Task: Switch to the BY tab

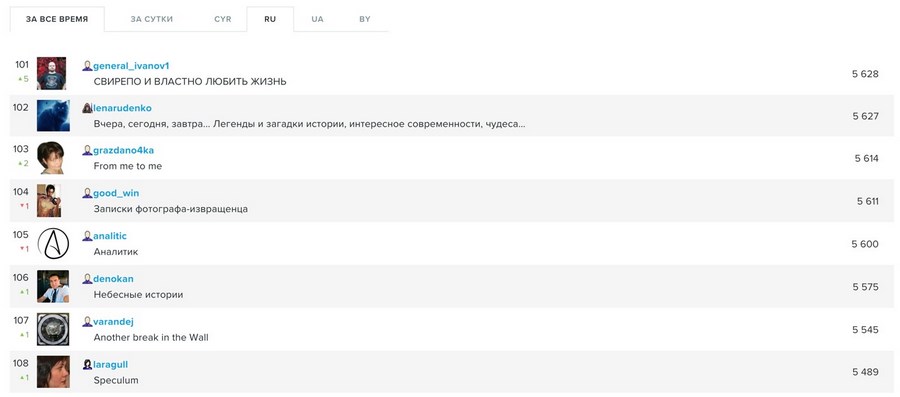Action: click(364, 19)
